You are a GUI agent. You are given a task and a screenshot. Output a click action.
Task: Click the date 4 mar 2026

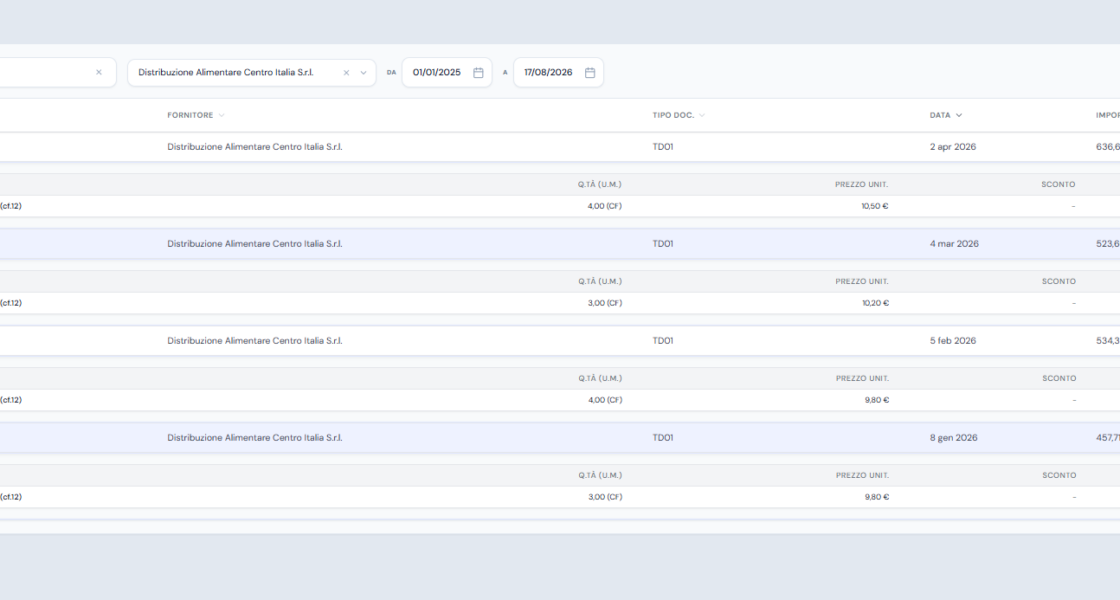tap(954, 244)
